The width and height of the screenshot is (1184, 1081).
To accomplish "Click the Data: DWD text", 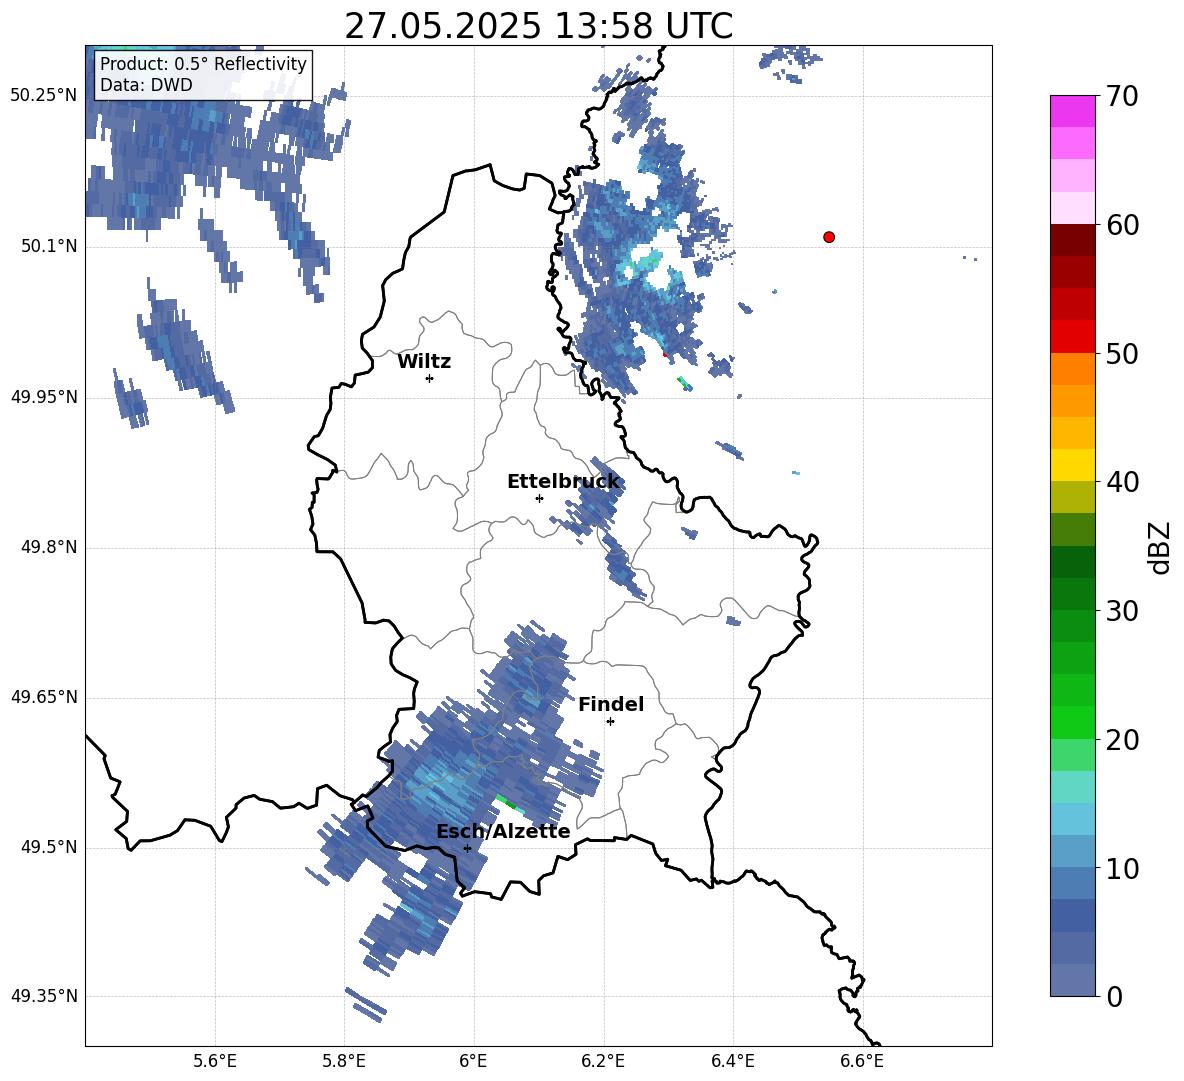I will pyautogui.click(x=146, y=85).
